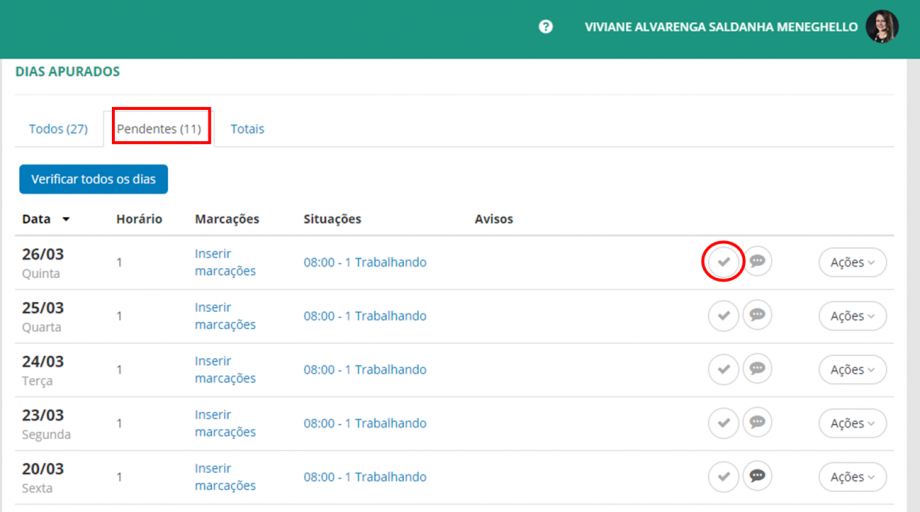Expand the Ações dropdown for 20/03
Image resolution: width=920 pixels, height=512 pixels.
coord(852,477)
